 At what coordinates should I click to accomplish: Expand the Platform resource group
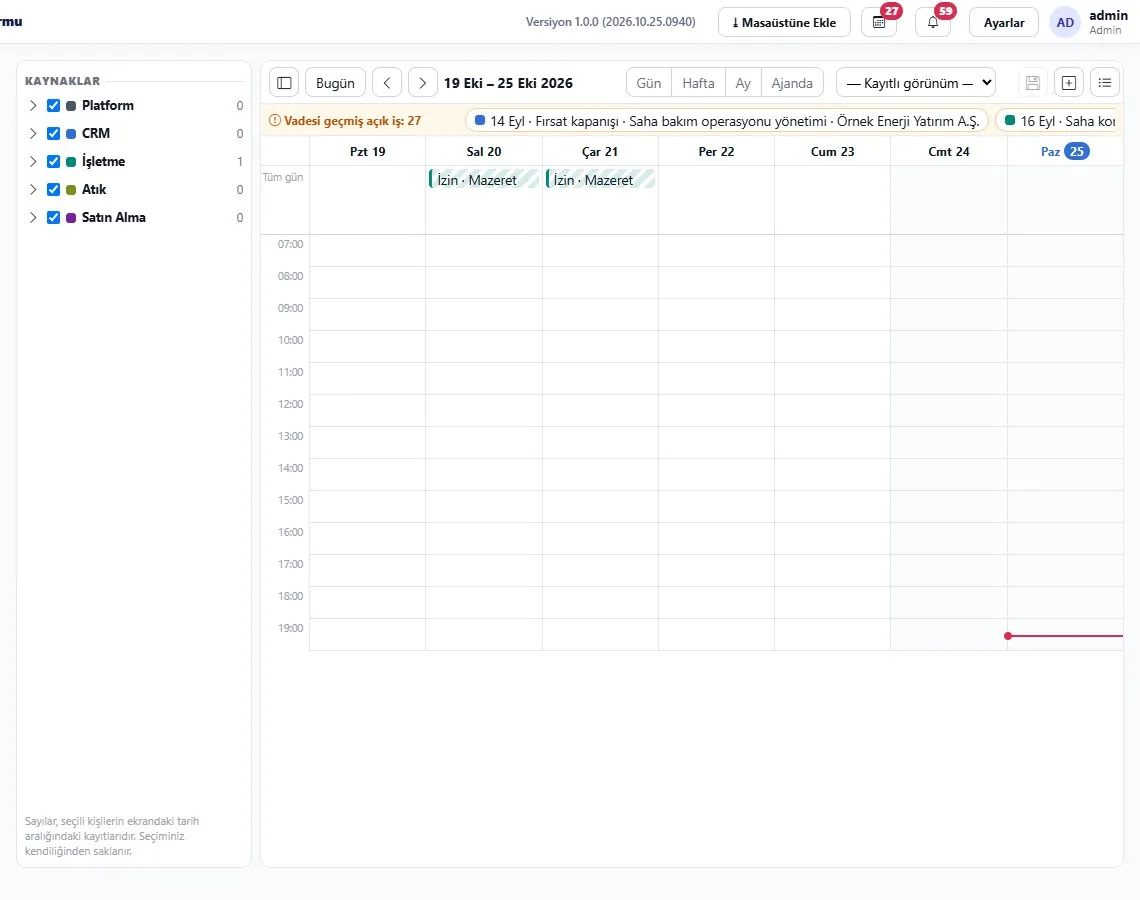click(33, 105)
